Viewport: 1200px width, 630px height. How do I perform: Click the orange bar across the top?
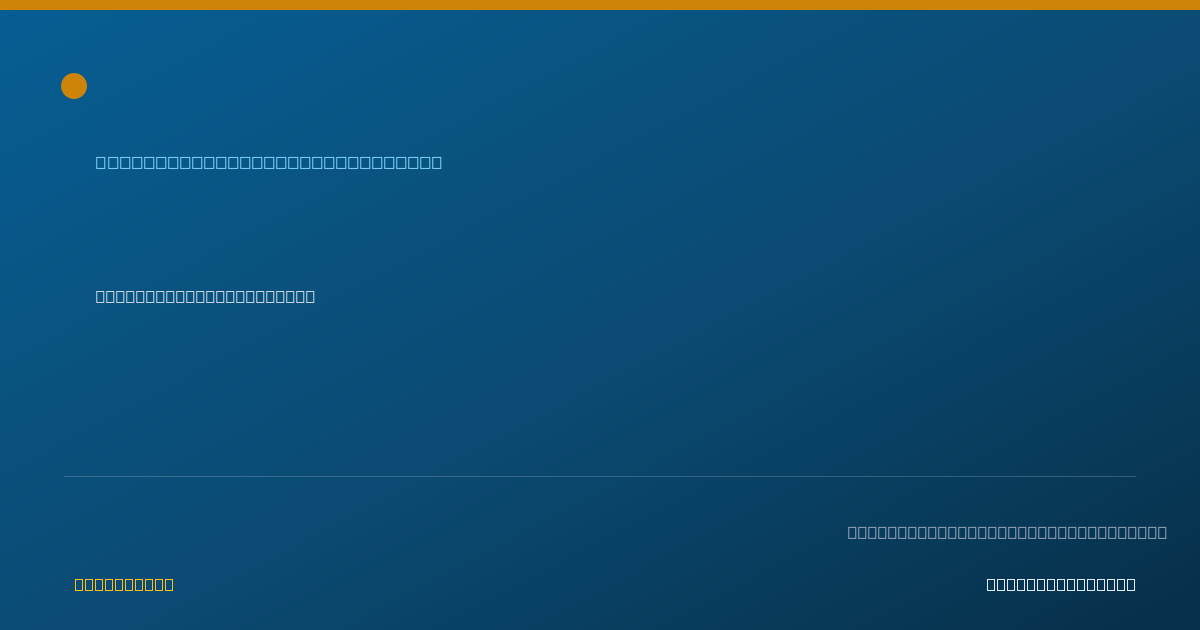pos(600,5)
